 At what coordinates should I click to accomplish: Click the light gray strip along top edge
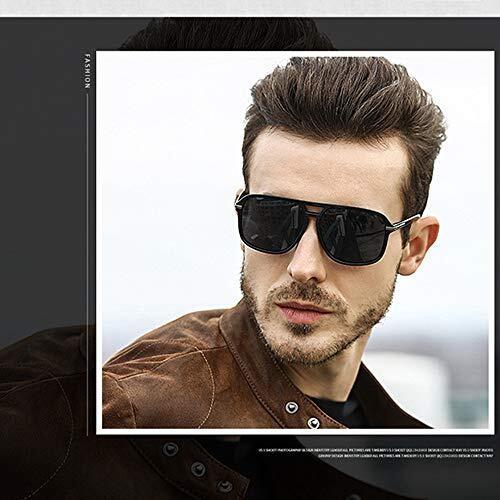250,8
